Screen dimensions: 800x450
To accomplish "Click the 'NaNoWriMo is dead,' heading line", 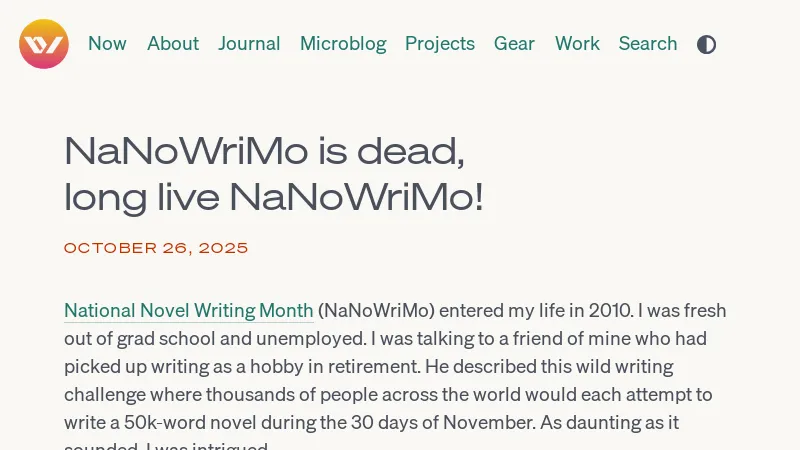I will tap(264, 152).
